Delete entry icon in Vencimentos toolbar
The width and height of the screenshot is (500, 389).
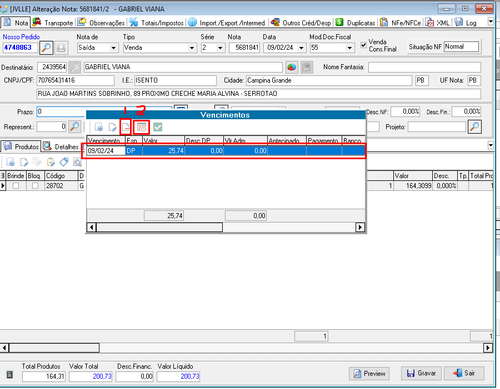125,127
